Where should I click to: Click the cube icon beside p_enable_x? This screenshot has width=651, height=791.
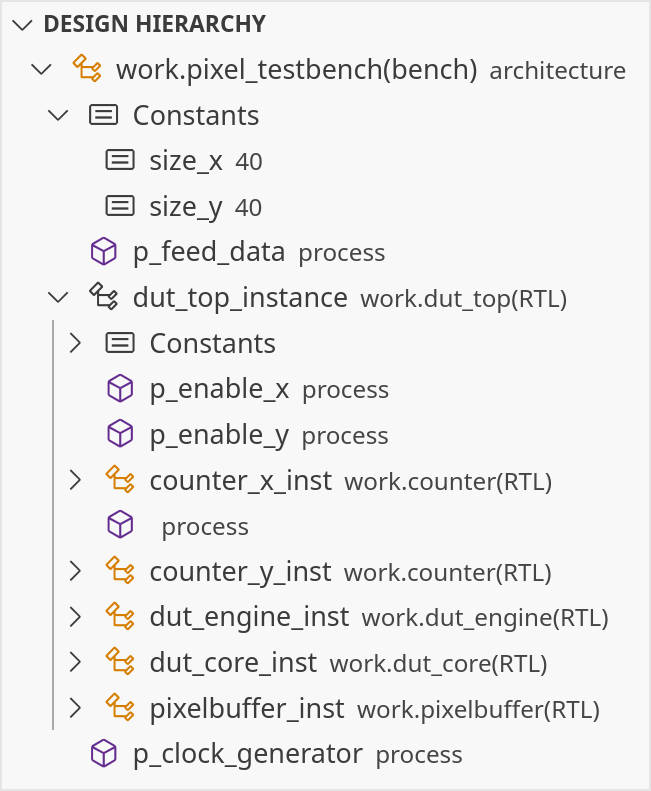coord(120,389)
